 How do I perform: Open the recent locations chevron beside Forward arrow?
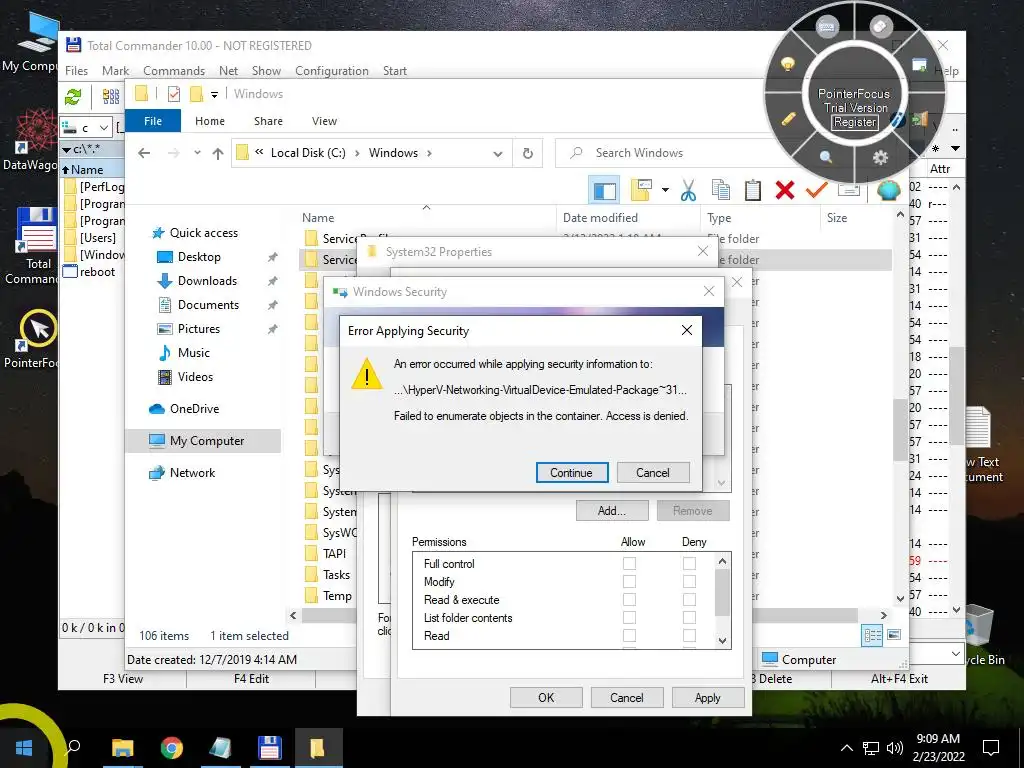point(197,153)
